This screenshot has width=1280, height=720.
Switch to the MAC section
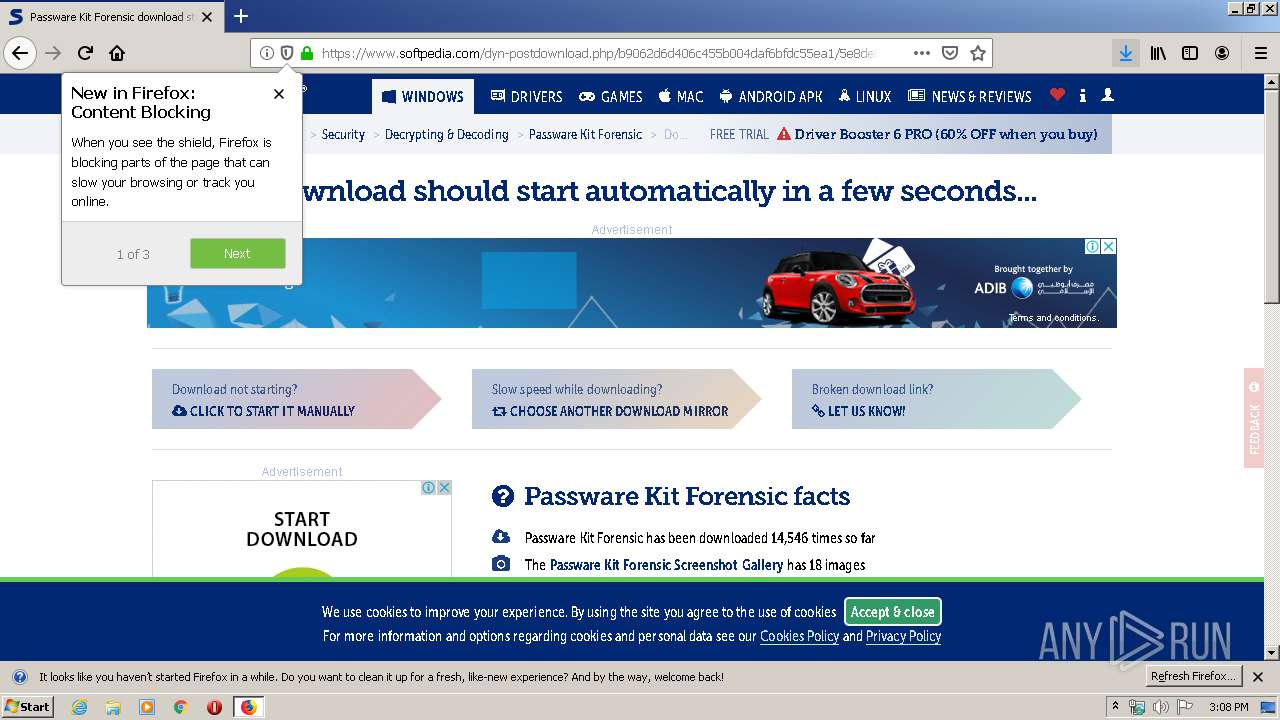point(681,96)
